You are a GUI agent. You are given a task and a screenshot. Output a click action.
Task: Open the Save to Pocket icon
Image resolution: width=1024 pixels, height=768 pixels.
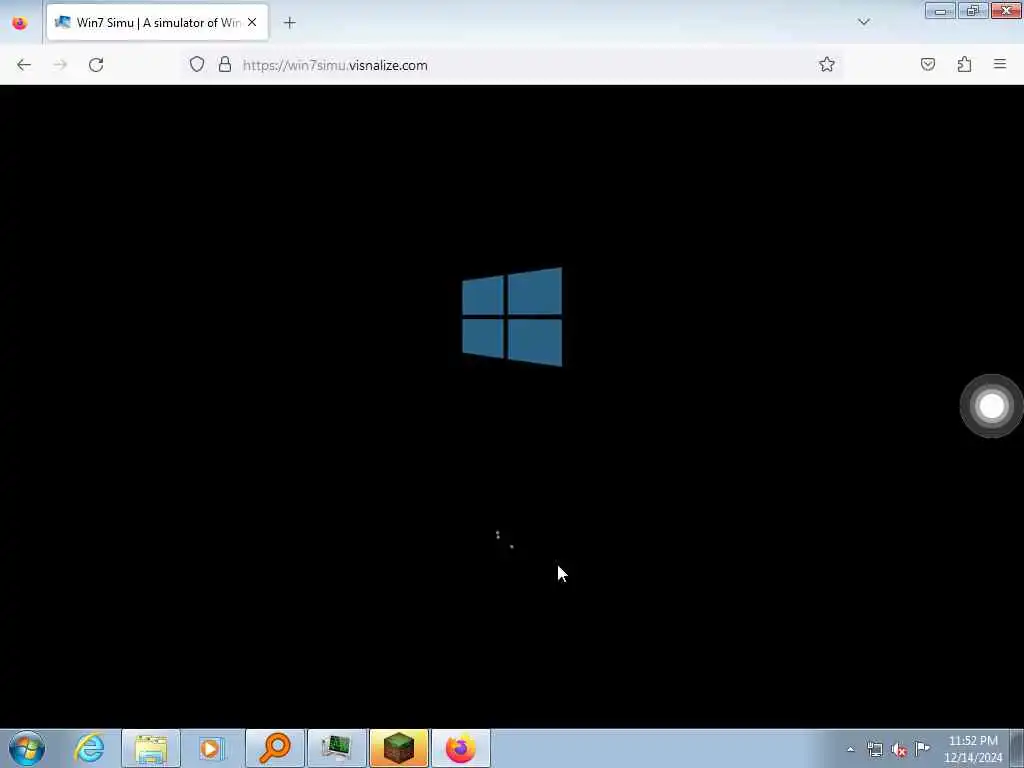[x=927, y=64]
